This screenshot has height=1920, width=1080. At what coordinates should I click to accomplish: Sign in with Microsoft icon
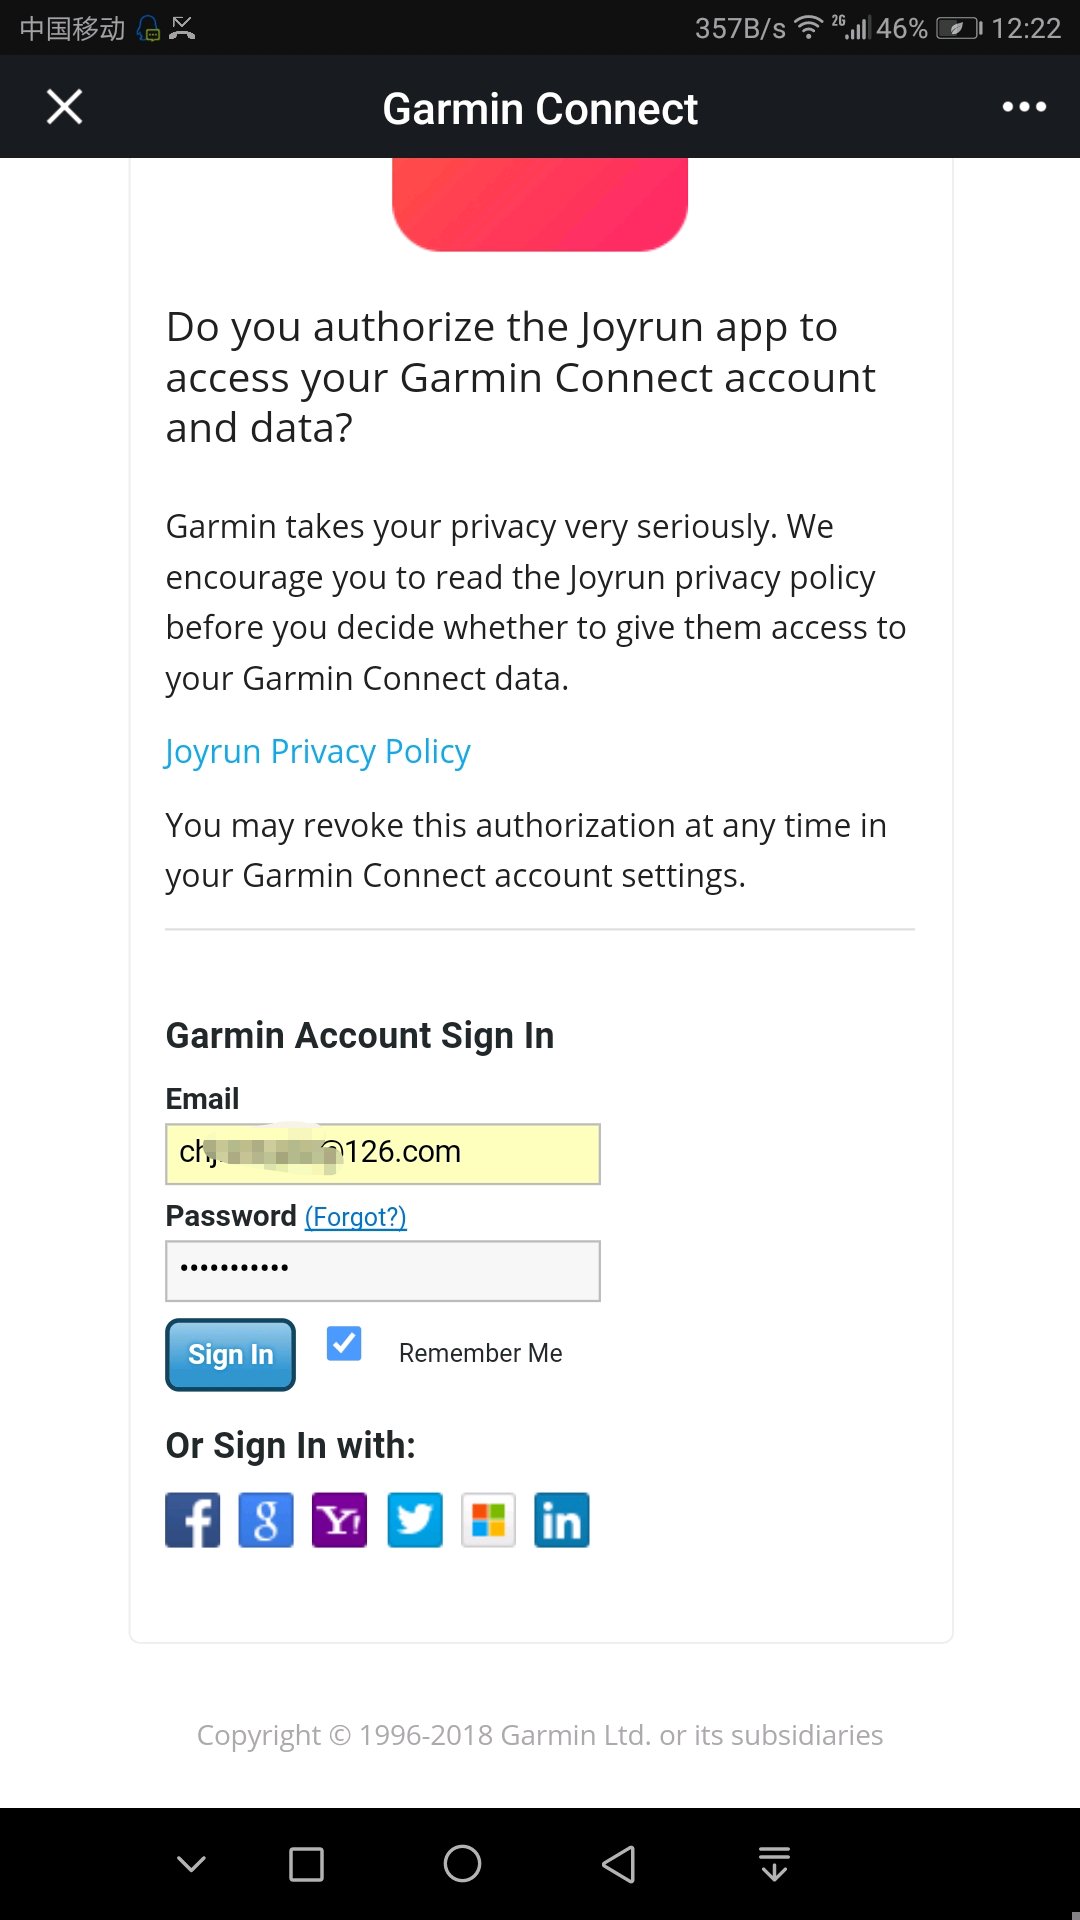488,1520
